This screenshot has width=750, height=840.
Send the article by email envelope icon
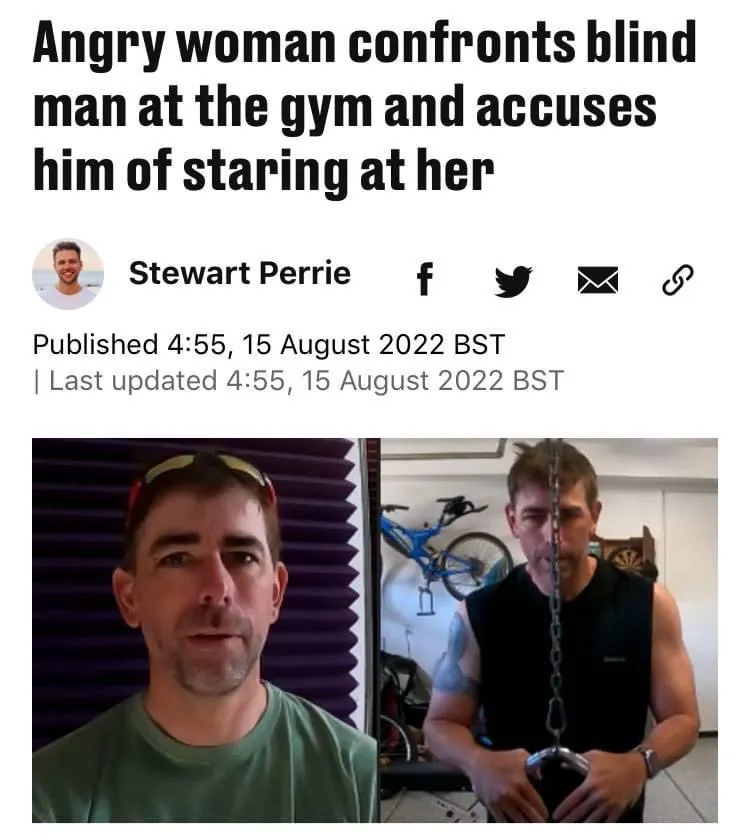pyautogui.click(x=597, y=280)
